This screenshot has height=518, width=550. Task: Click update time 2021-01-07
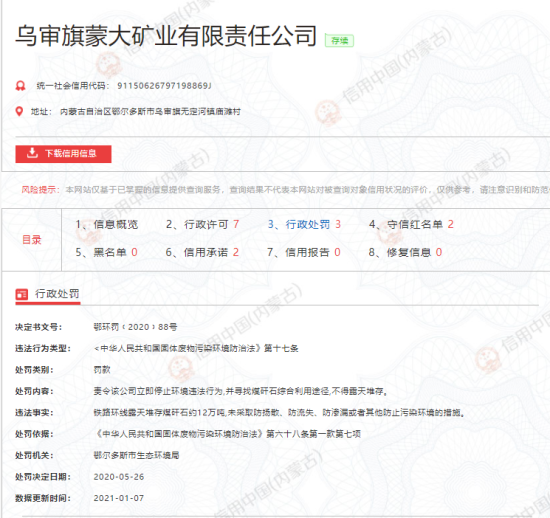119,498
